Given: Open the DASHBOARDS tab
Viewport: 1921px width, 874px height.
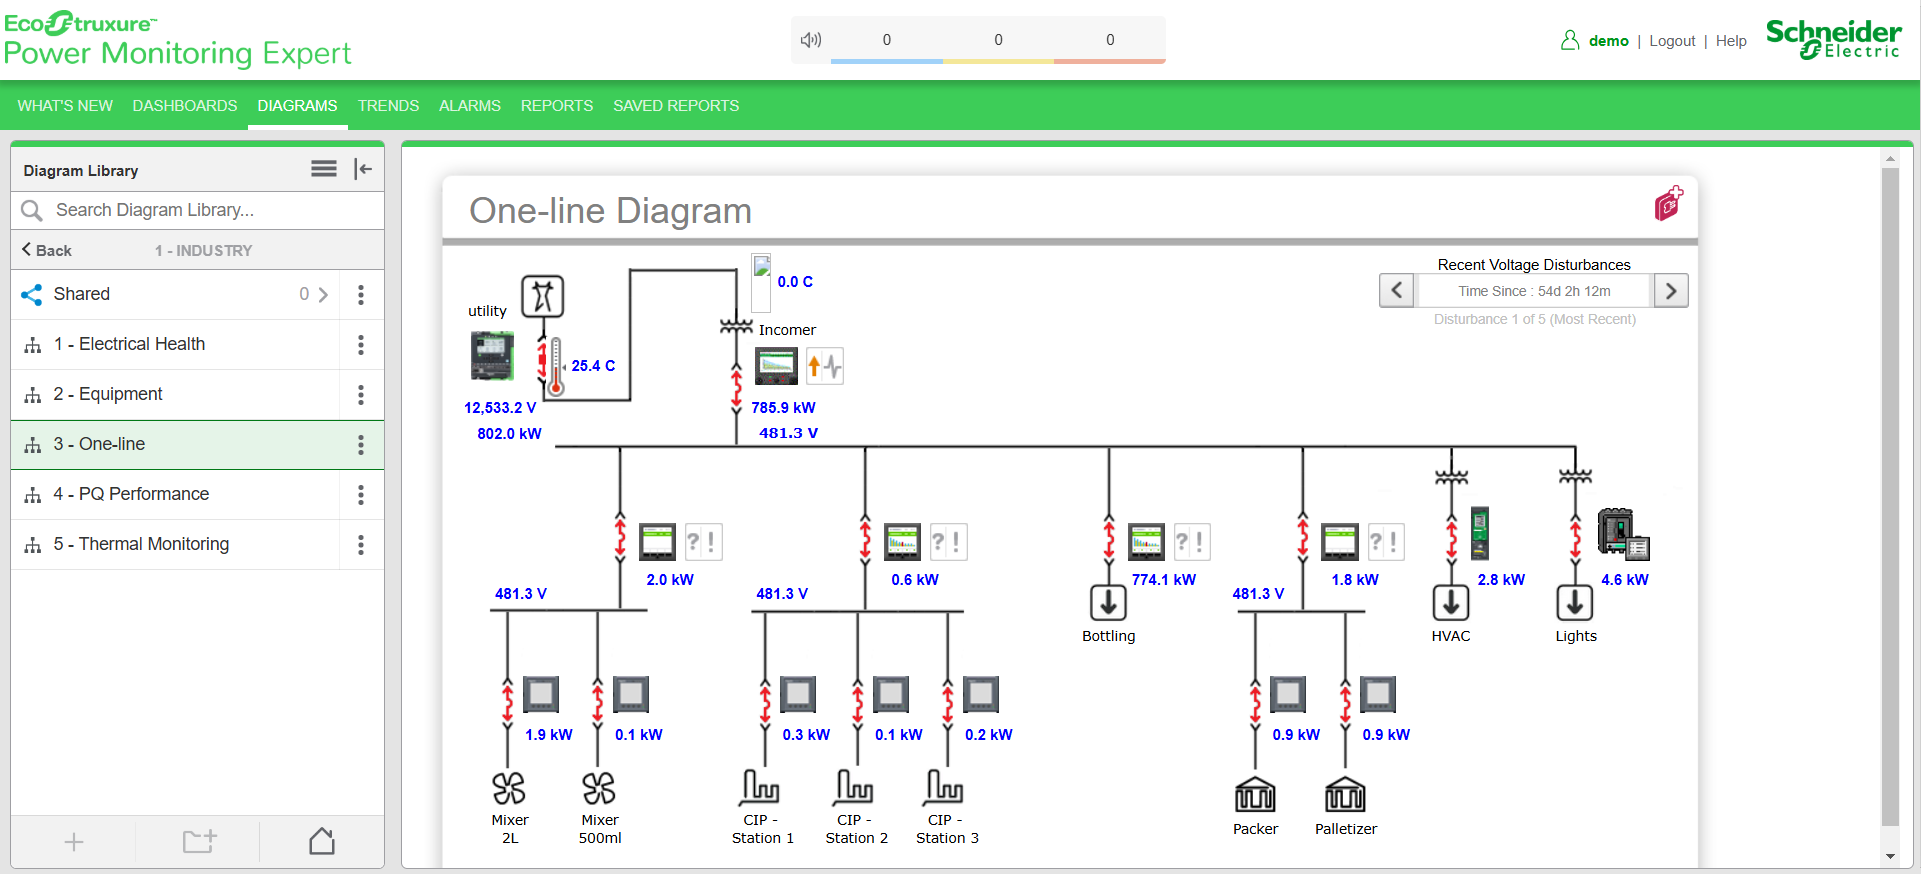Looking at the screenshot, I should [185, 106].
